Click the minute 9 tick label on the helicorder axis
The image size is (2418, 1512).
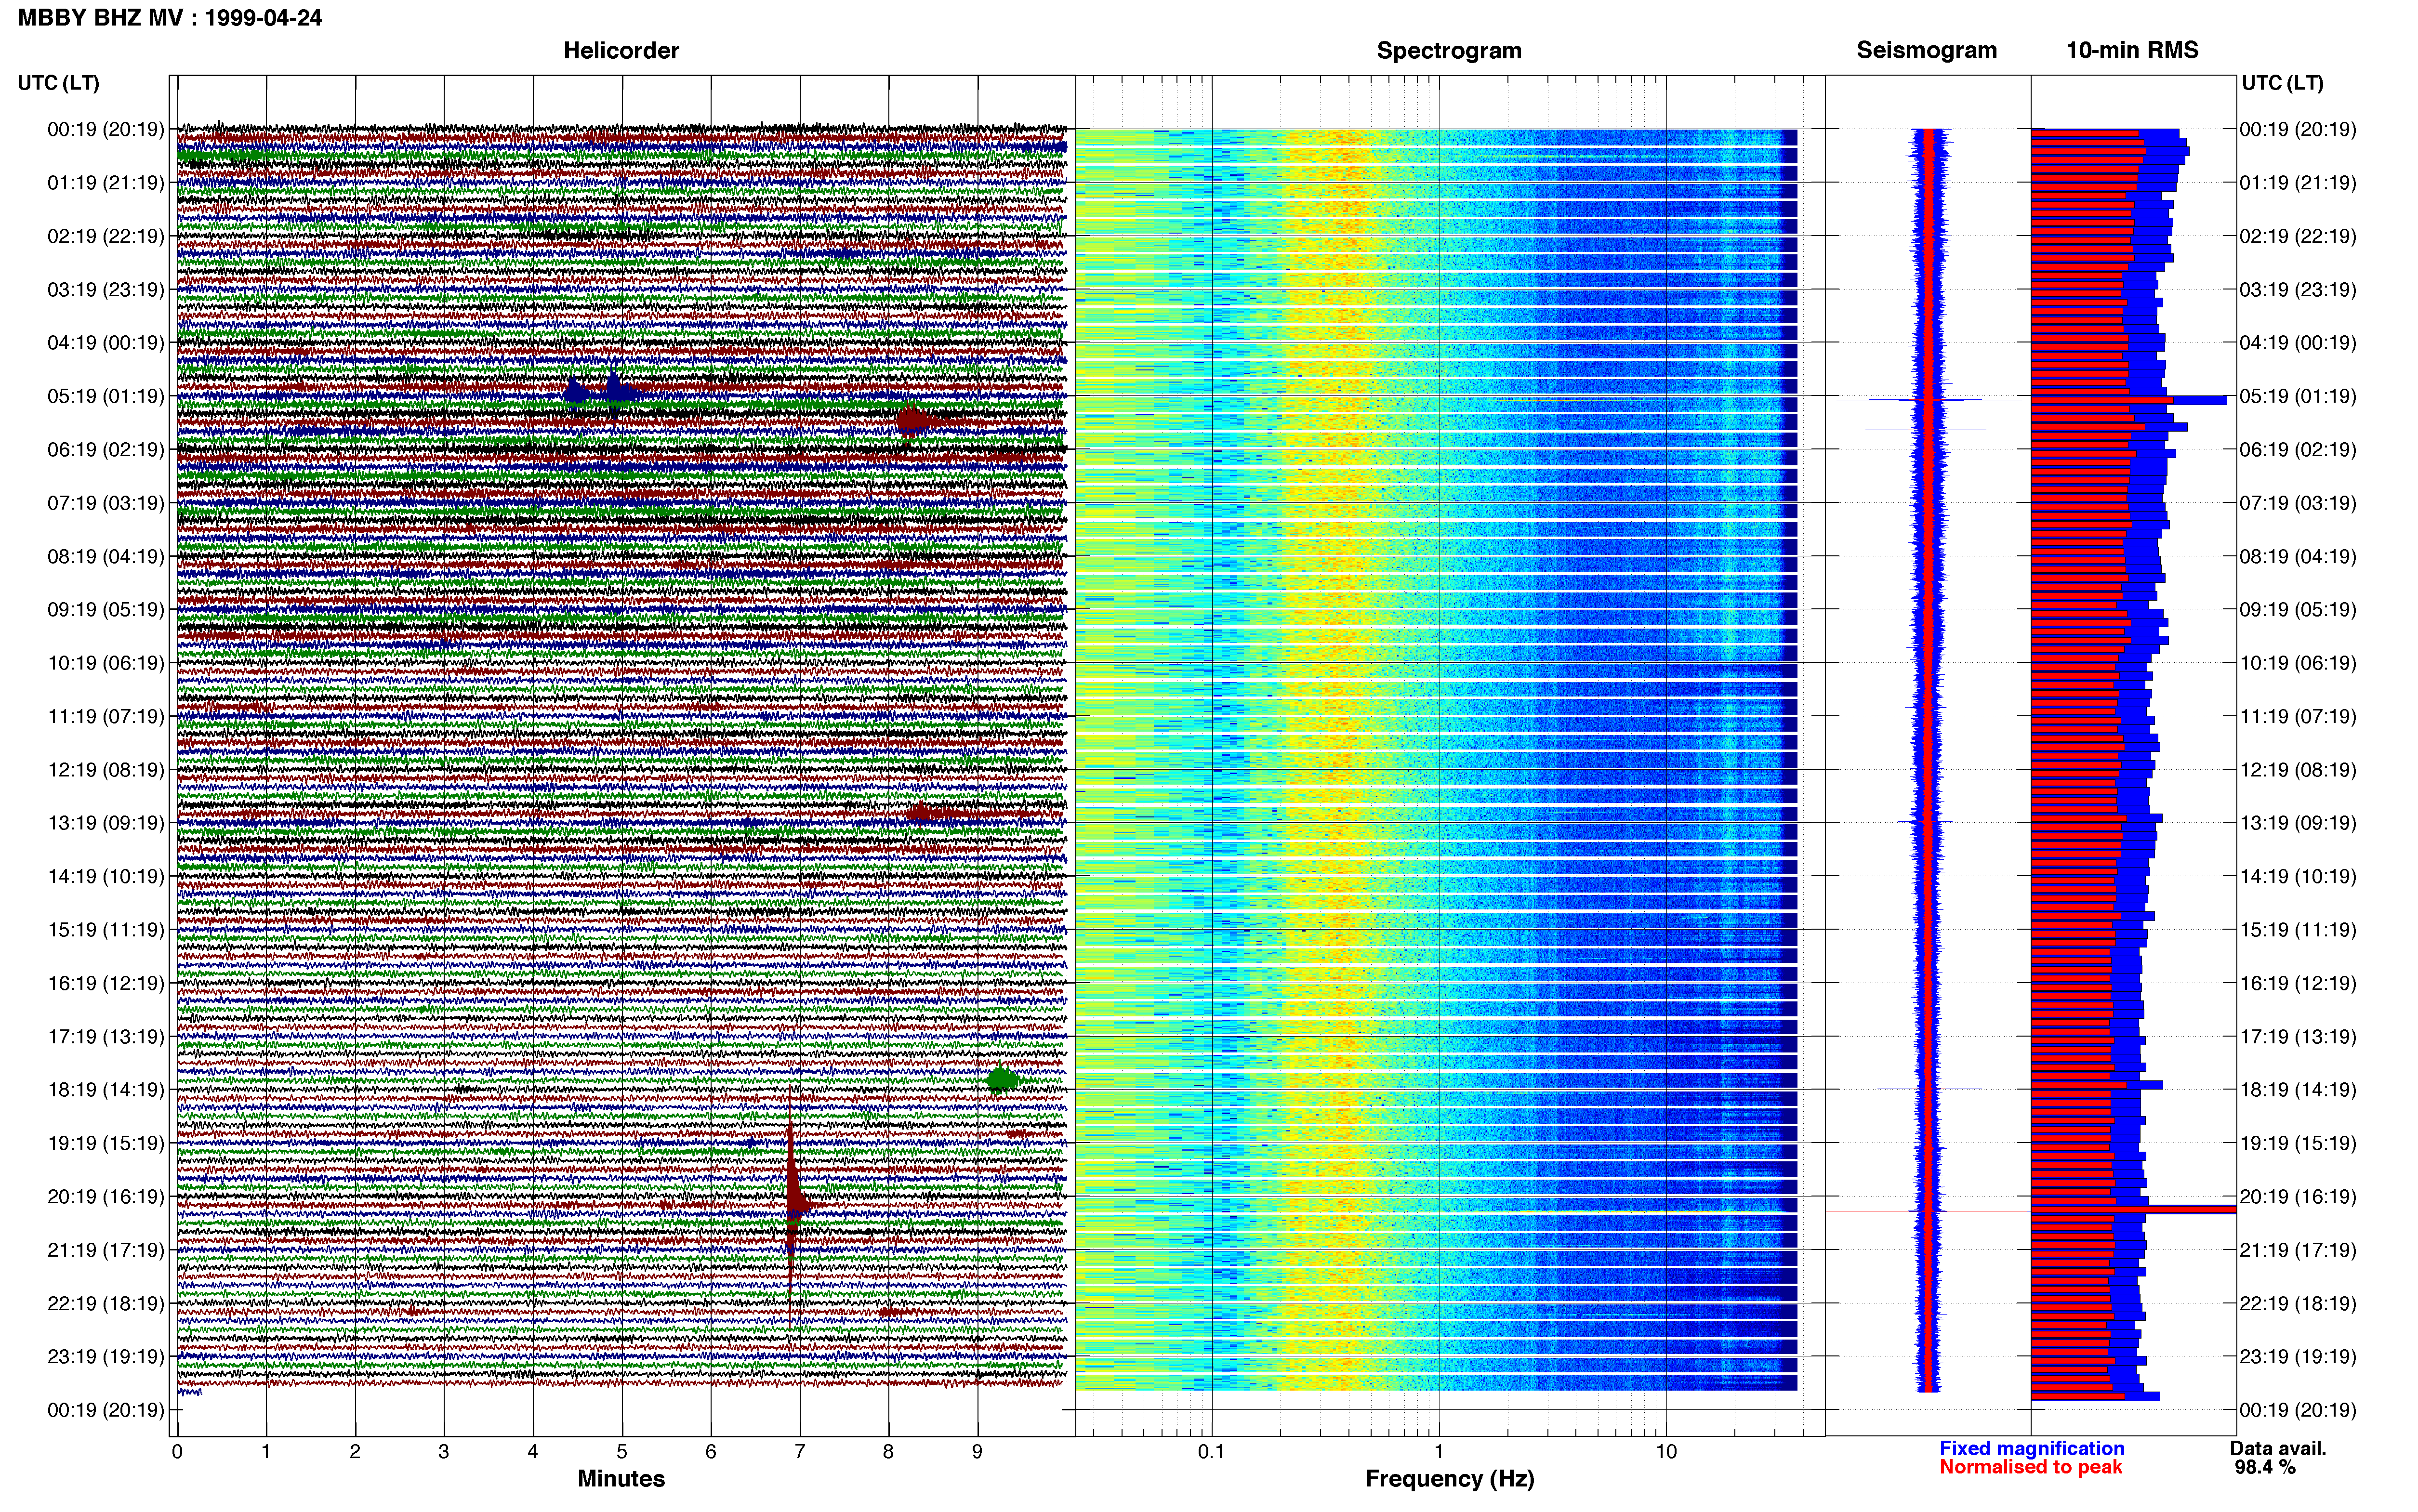click(977, 1451)
